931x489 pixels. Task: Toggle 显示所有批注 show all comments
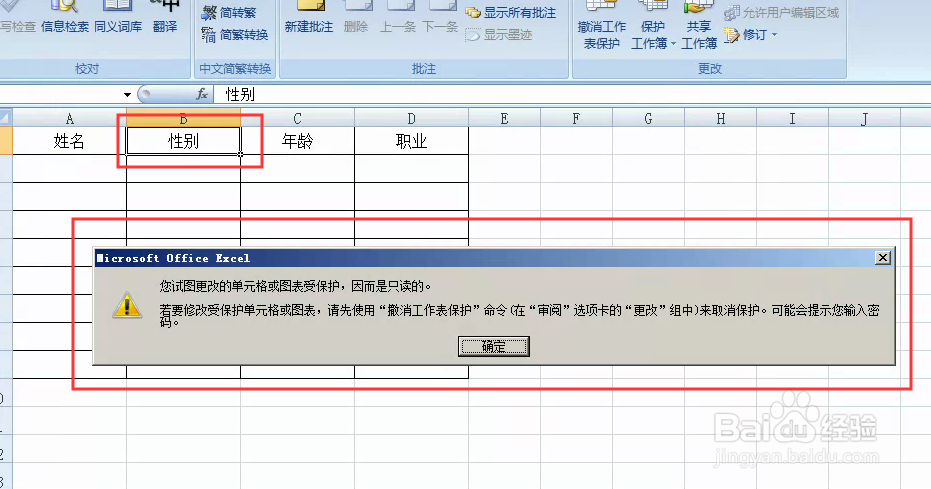tap(511, 12)
